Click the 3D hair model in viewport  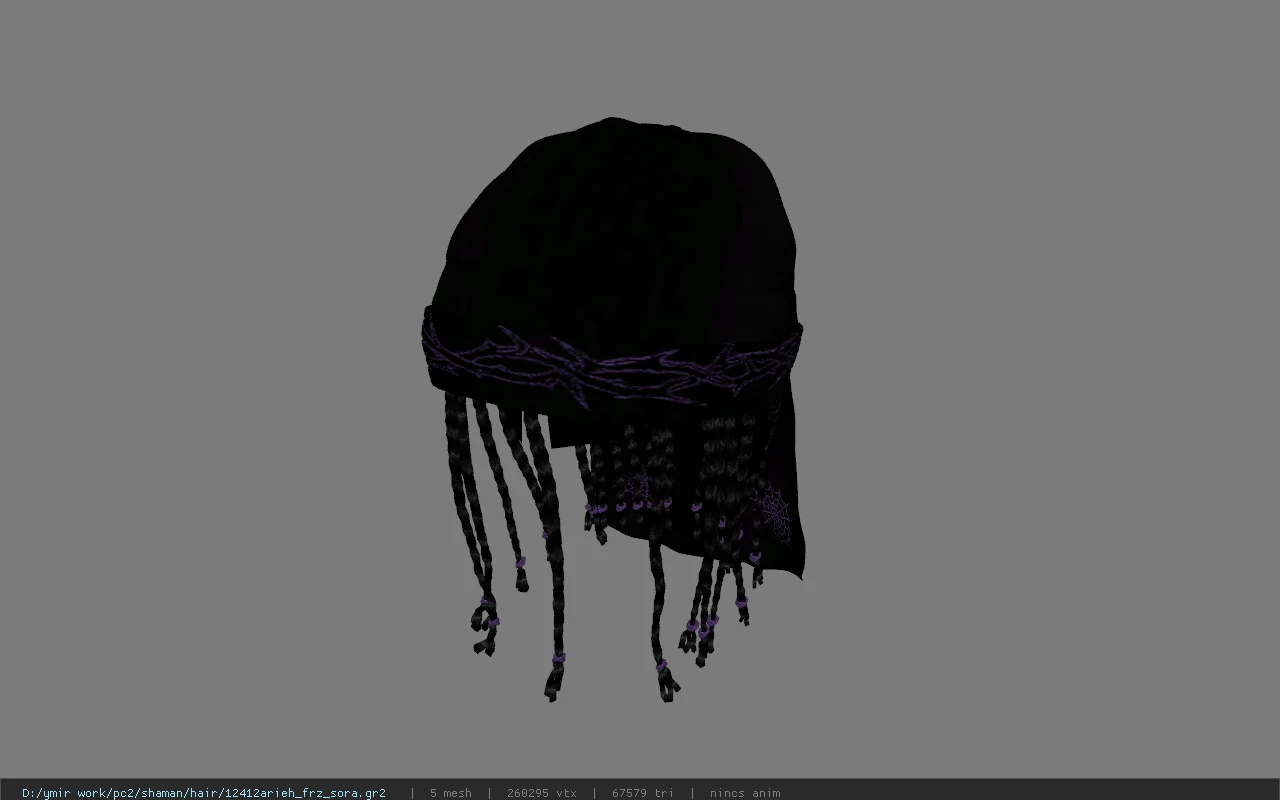coord(612,410)
